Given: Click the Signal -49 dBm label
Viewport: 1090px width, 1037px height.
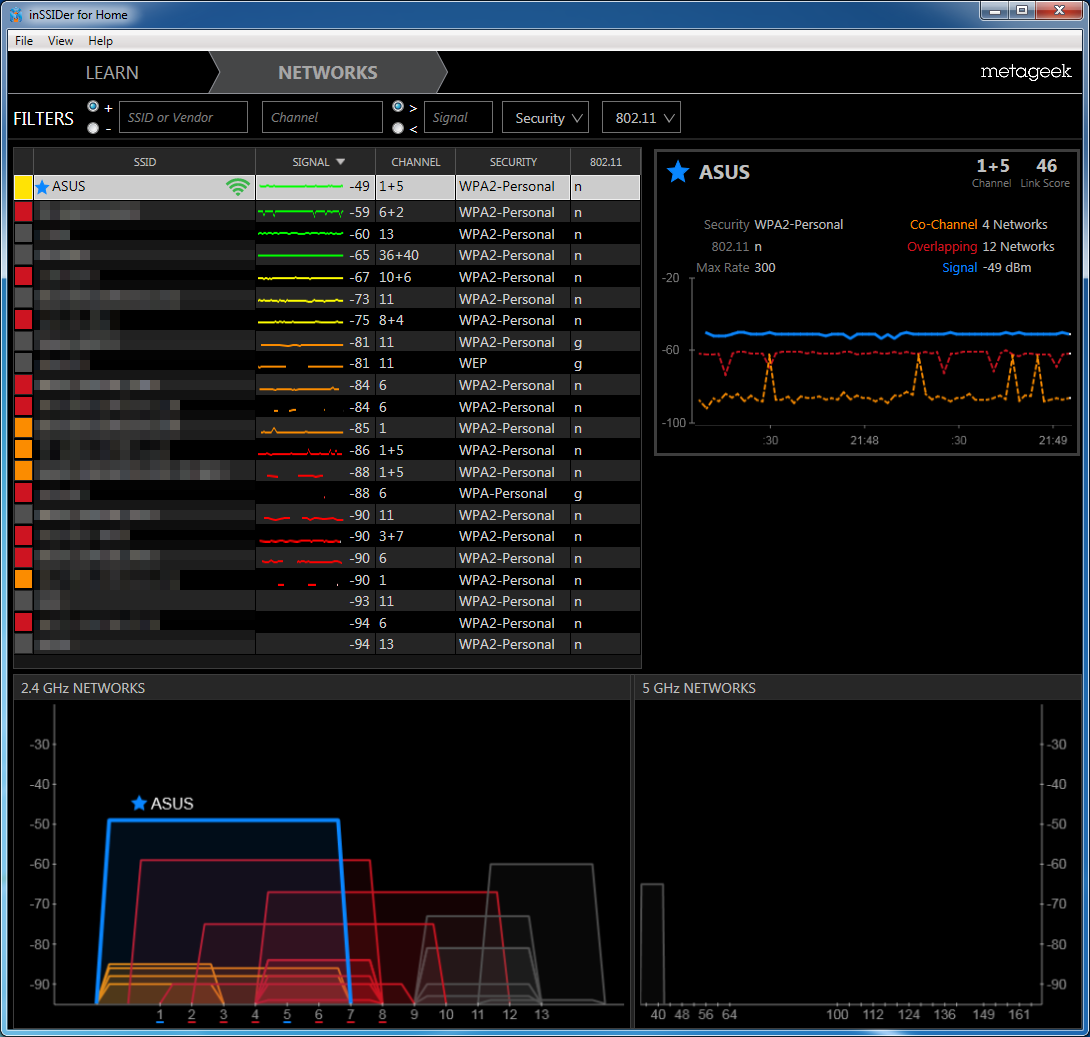Looking at the screenshot, I should [986, 268].
